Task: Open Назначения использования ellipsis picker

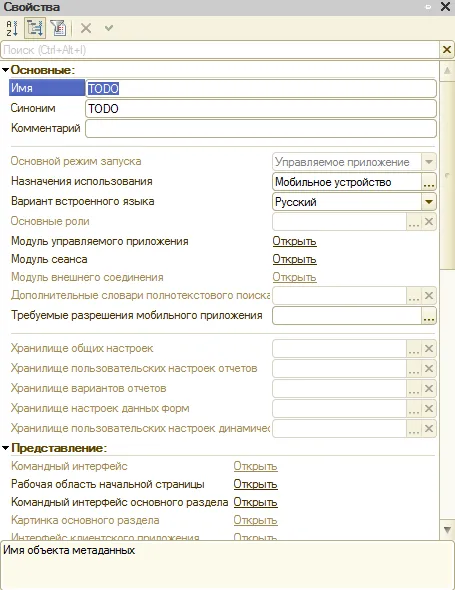Action: (x=429, y=182)
